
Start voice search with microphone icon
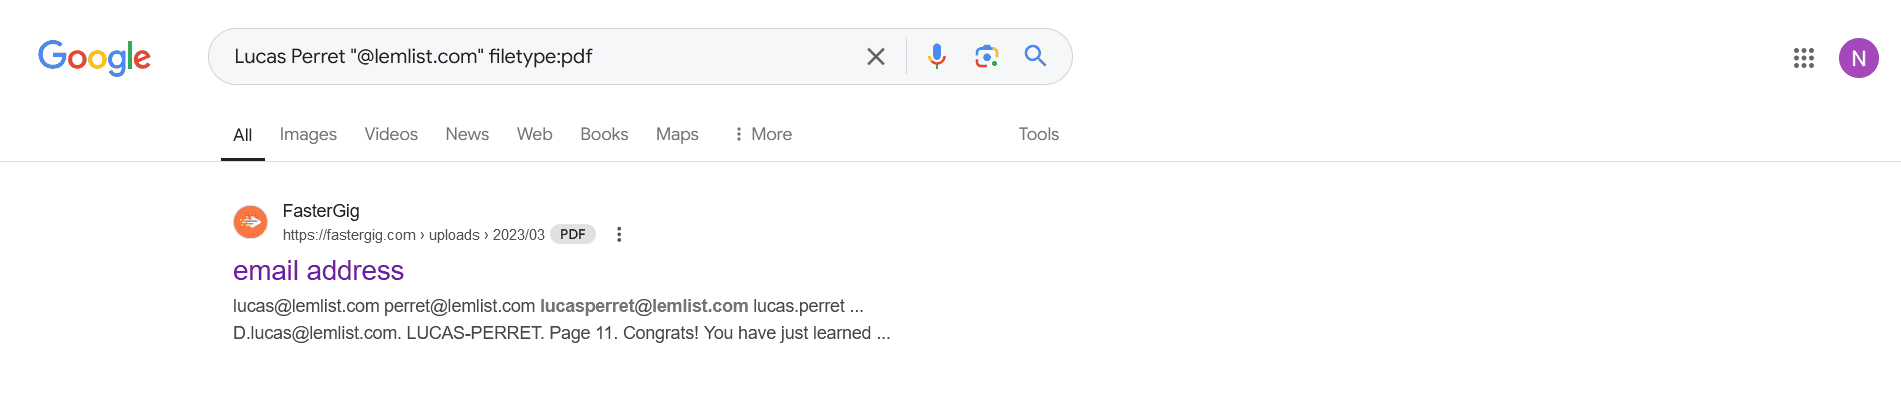[937, 57]
